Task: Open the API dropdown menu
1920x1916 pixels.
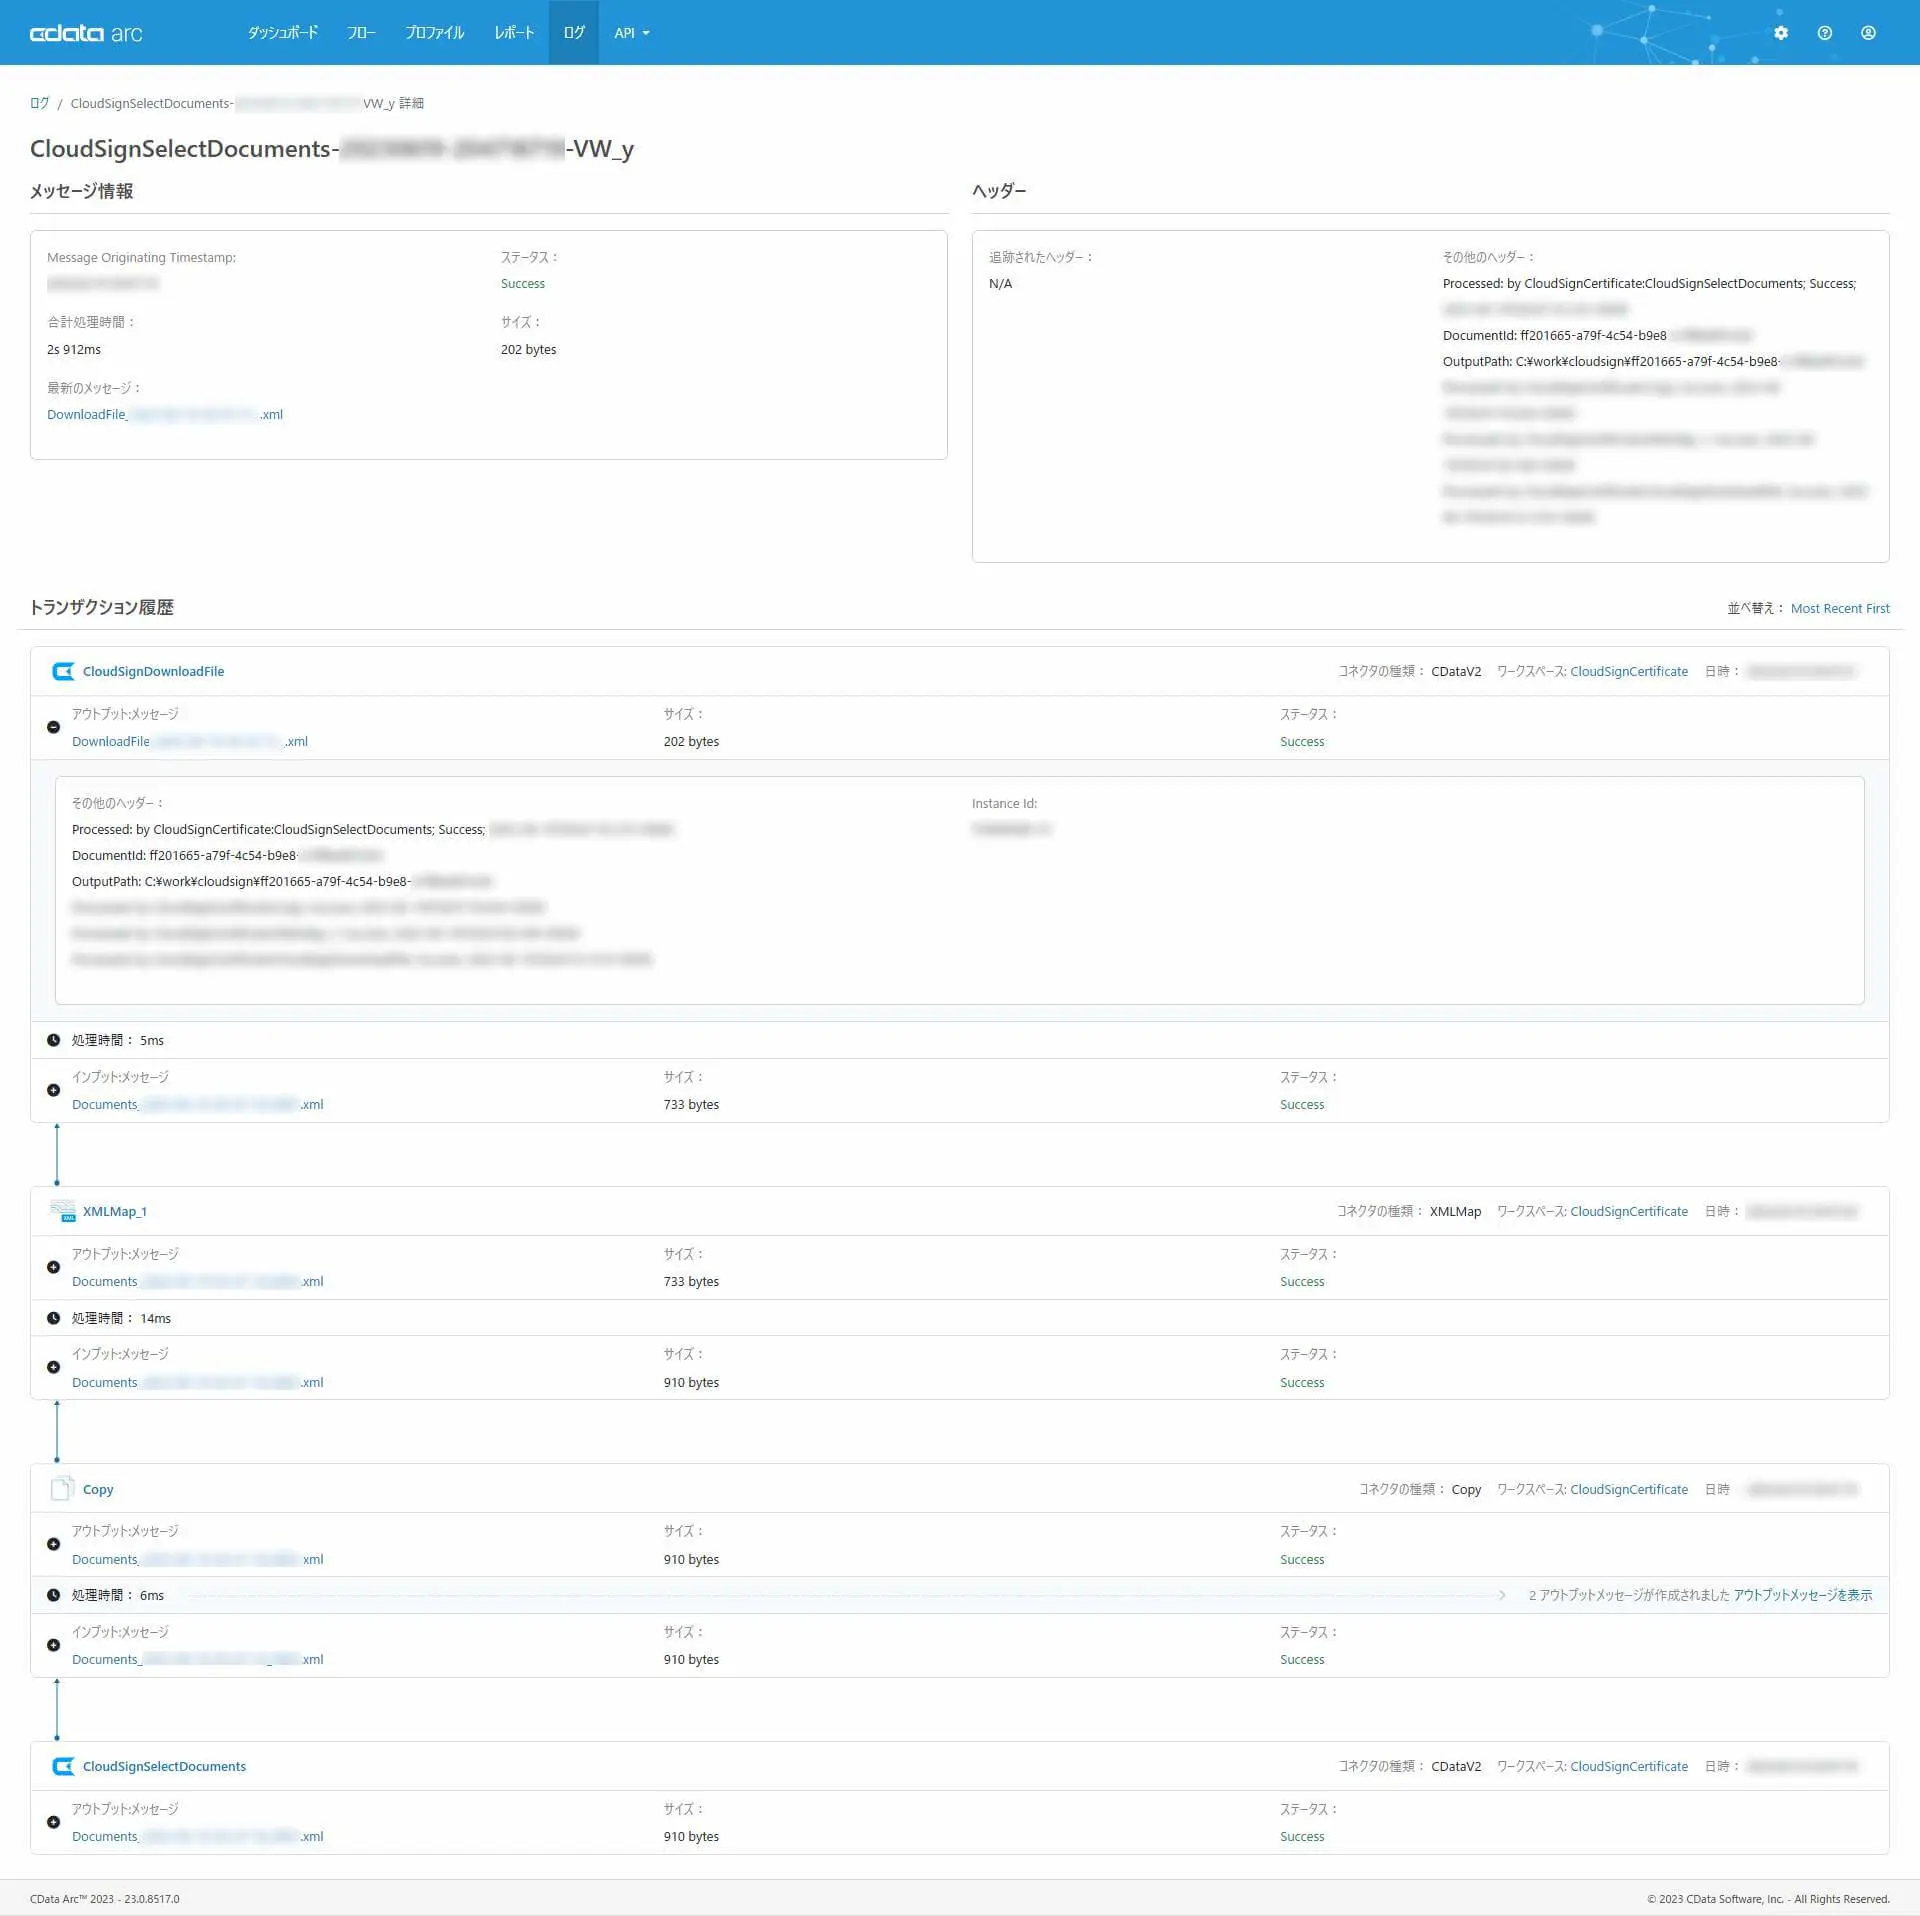Action: pos(631,33)
